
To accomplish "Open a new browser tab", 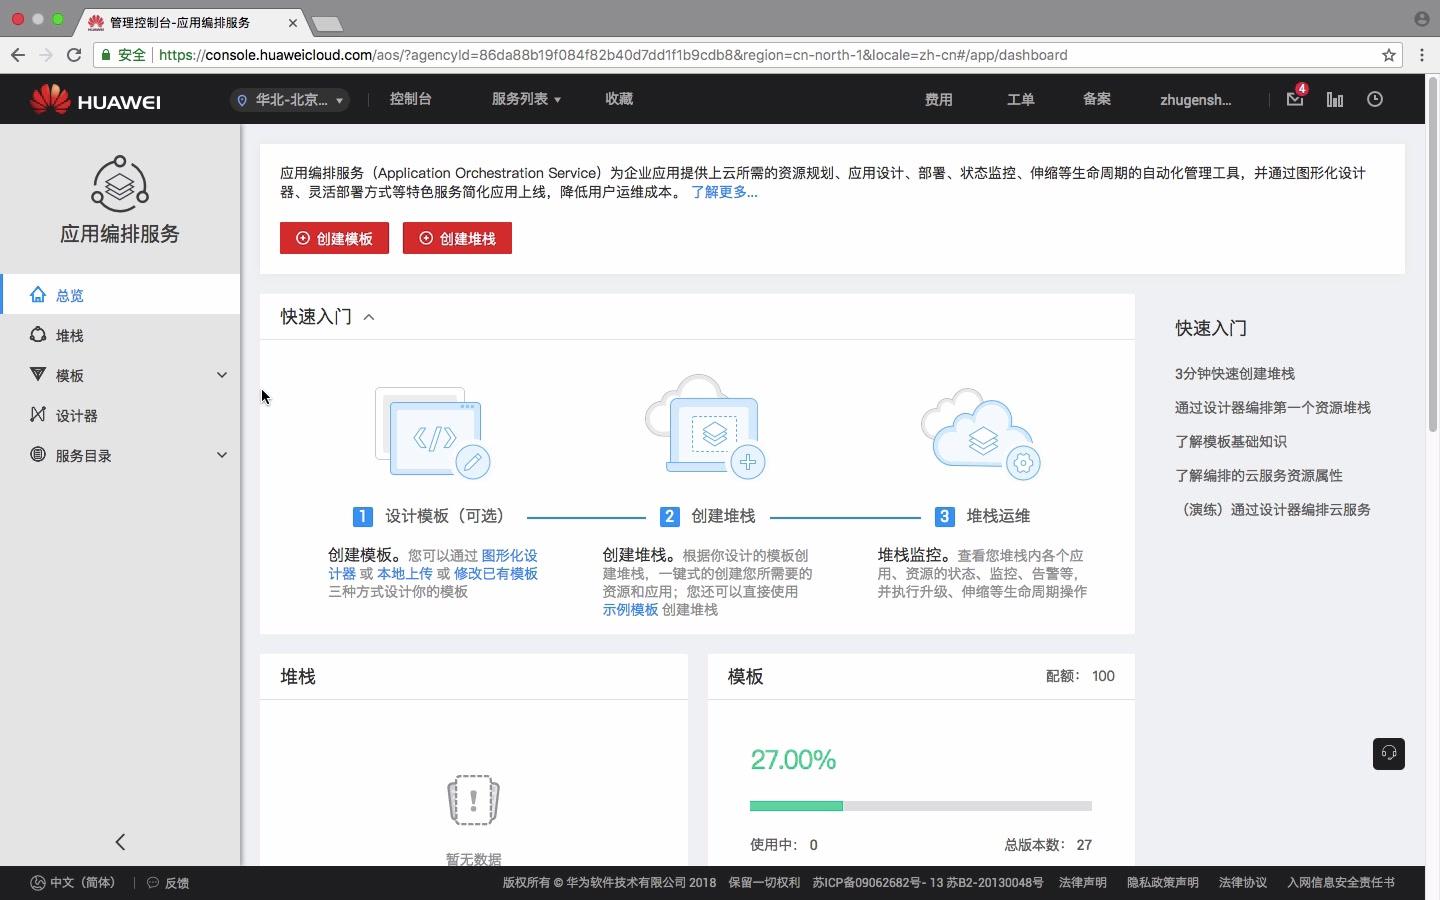I will (x=327, y=23).
